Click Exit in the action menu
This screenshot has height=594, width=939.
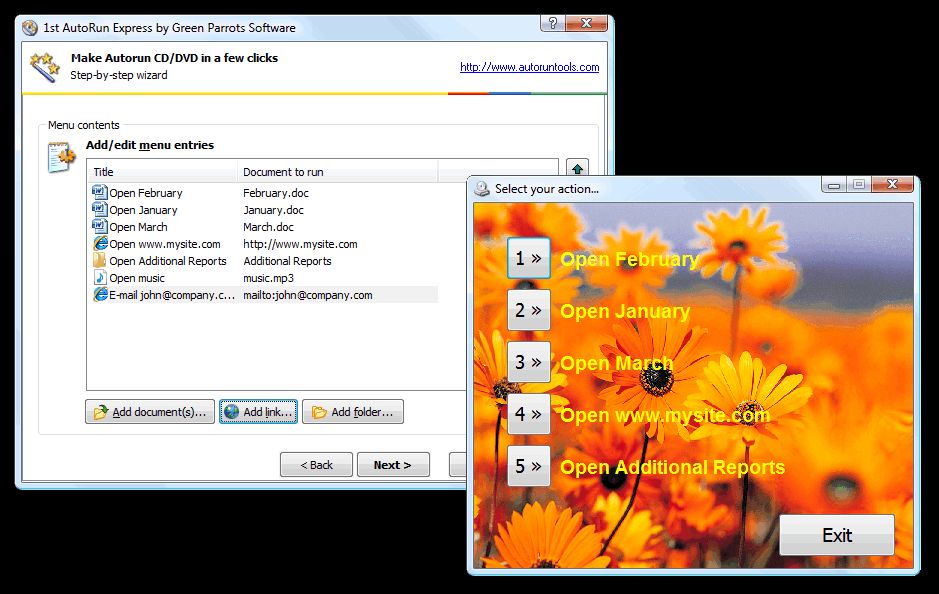pos(836,535)
